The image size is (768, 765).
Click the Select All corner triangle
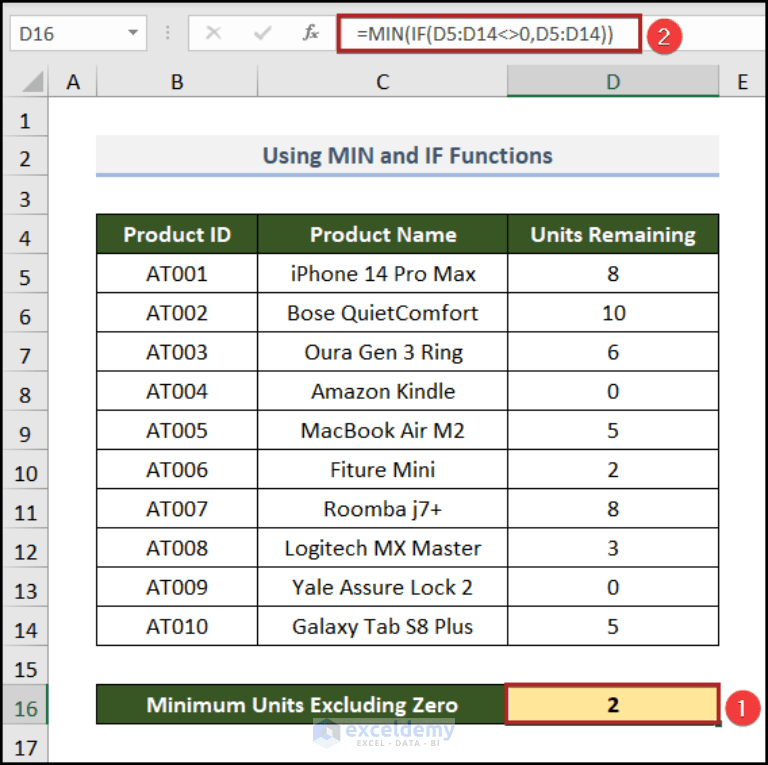pos(33,82)
